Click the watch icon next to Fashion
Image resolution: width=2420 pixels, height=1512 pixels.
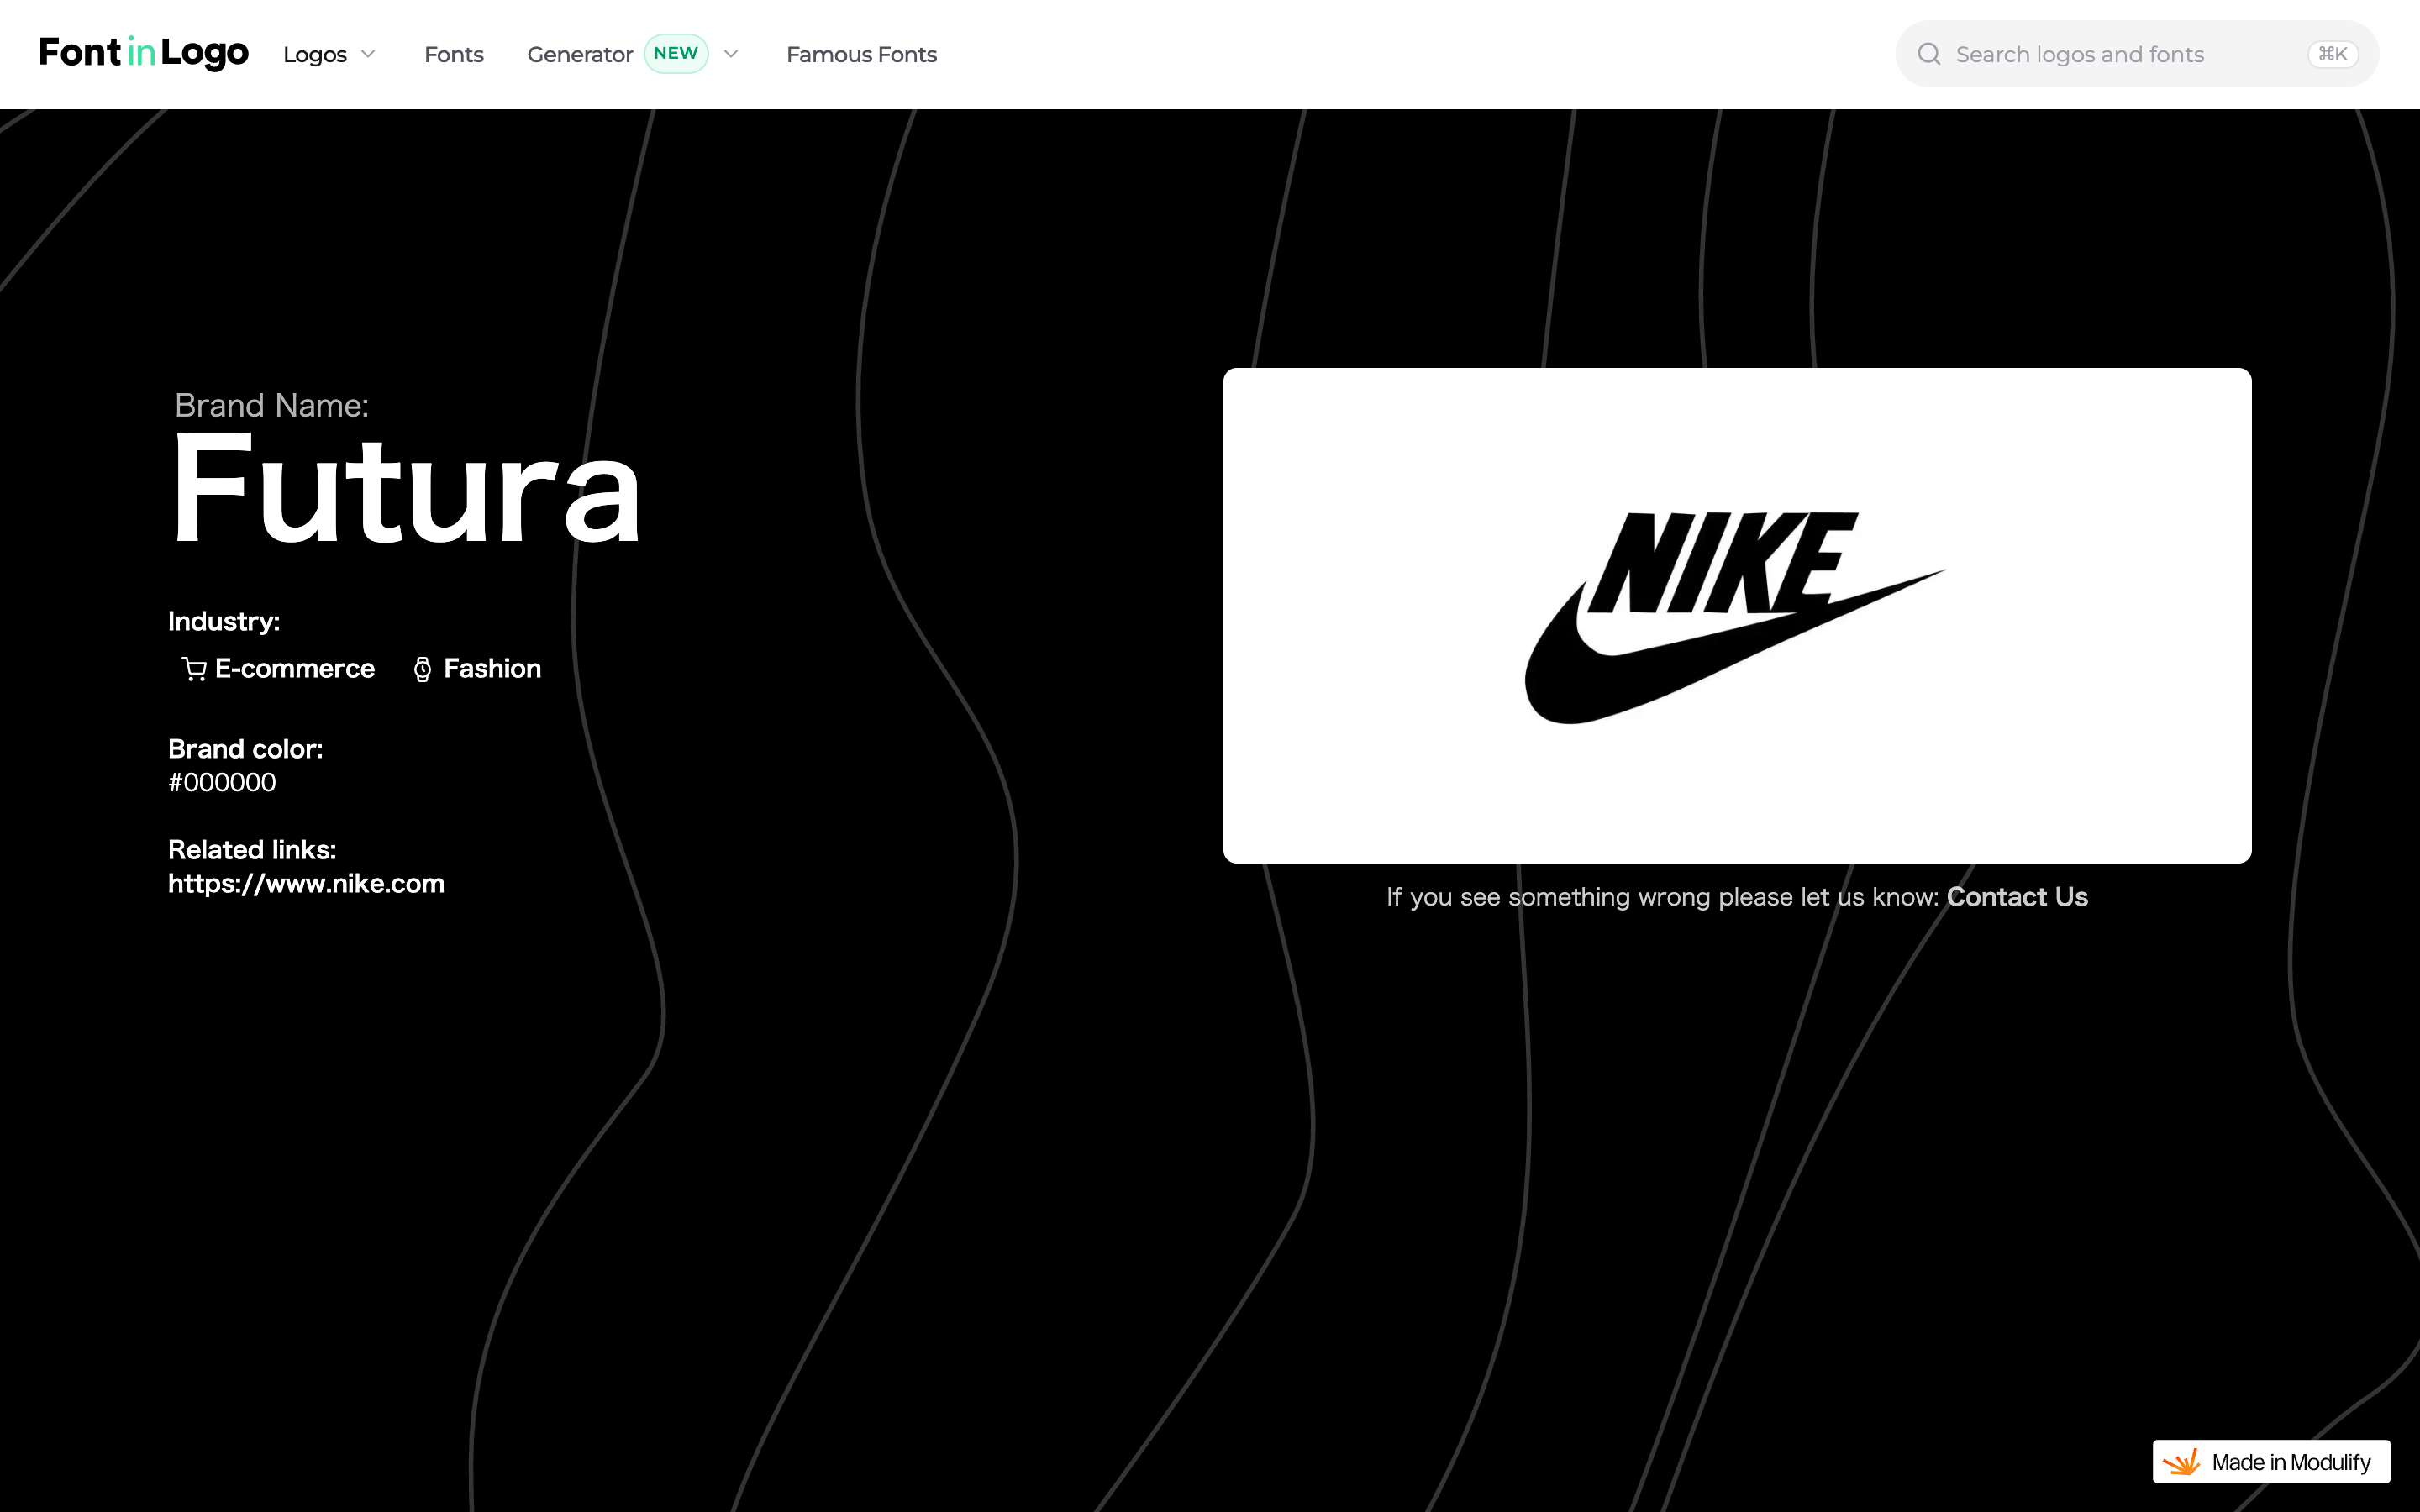[x=422, y=669]
